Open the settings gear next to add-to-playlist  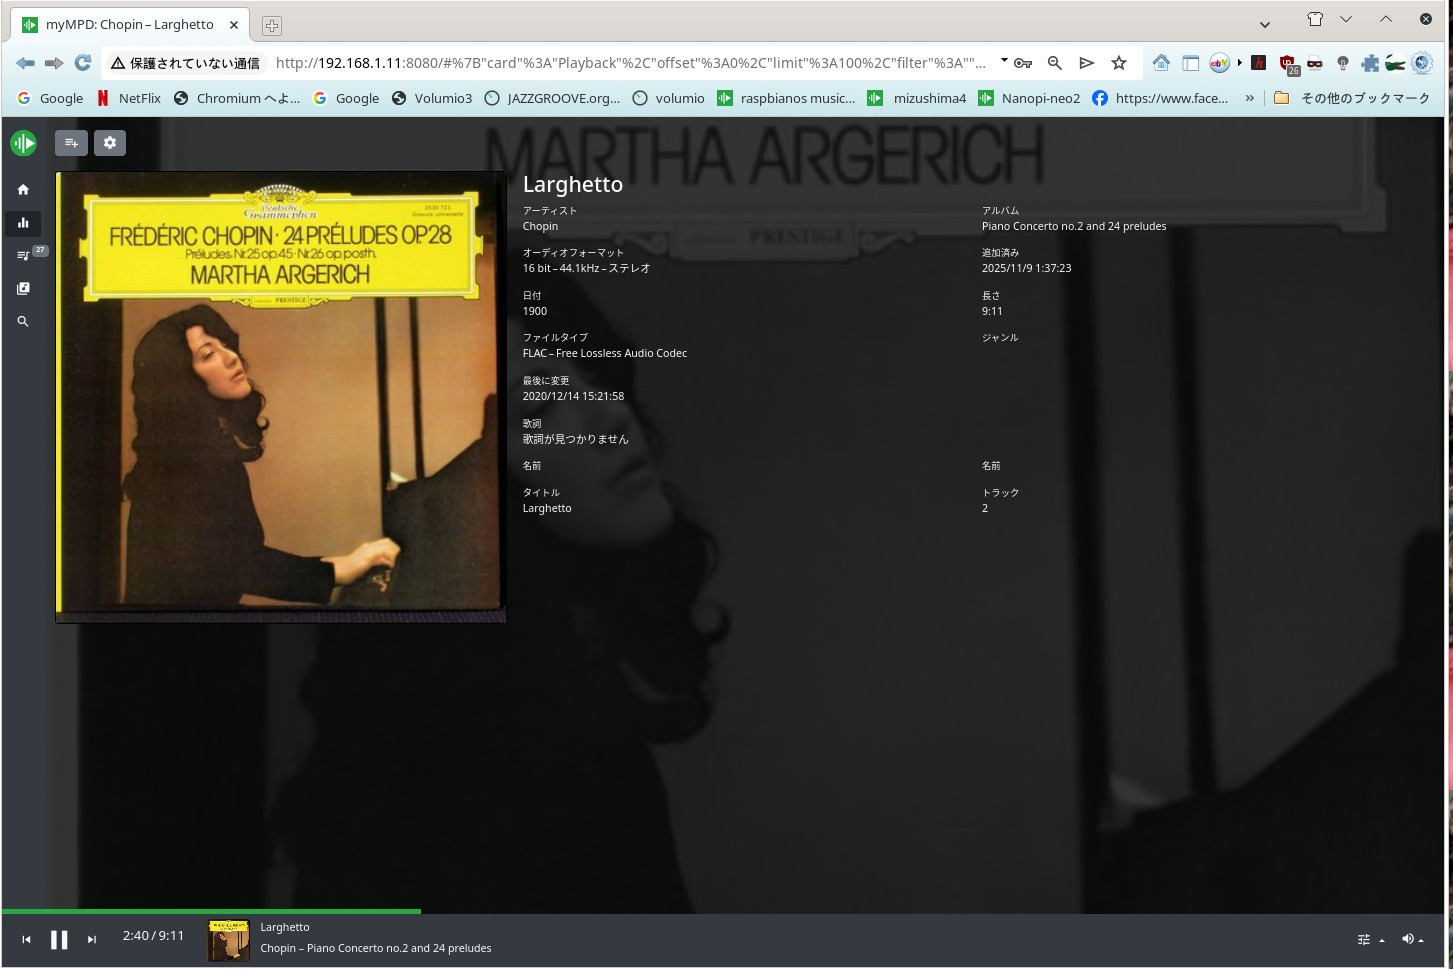coord(110,143)
